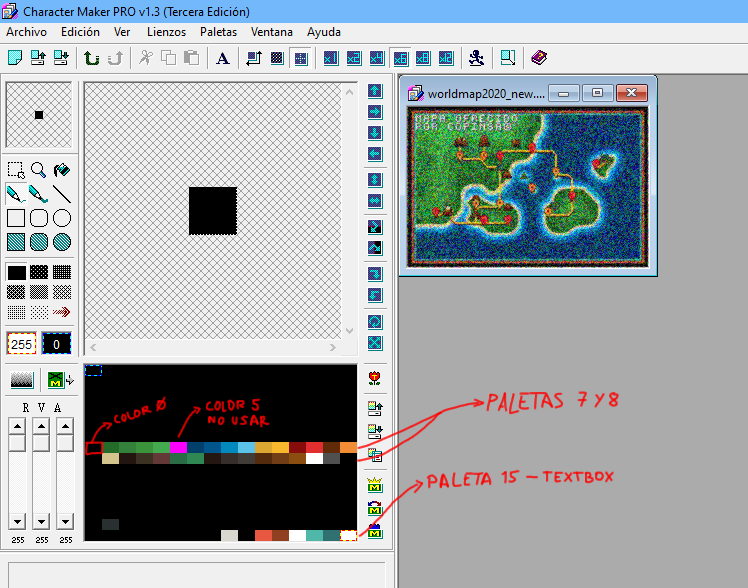Rotate the canvas with circular arrow icon

[x=375, y=322]
